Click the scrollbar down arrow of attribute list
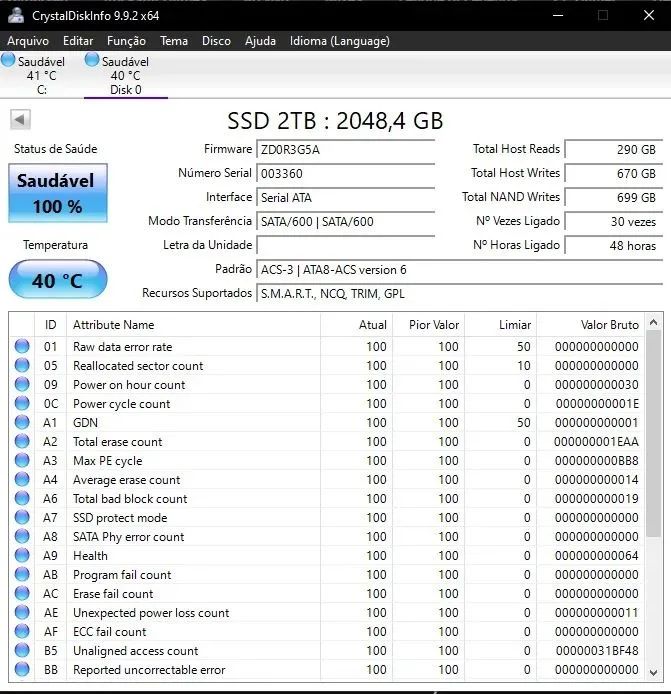This screenshot has width=671, height=694. (654, 672)
